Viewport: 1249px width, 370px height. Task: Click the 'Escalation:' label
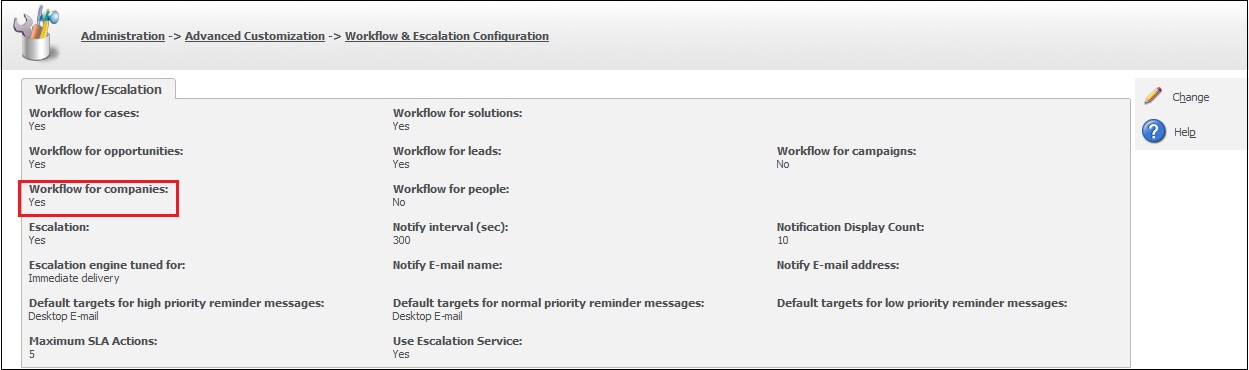(x=59, y=227)
